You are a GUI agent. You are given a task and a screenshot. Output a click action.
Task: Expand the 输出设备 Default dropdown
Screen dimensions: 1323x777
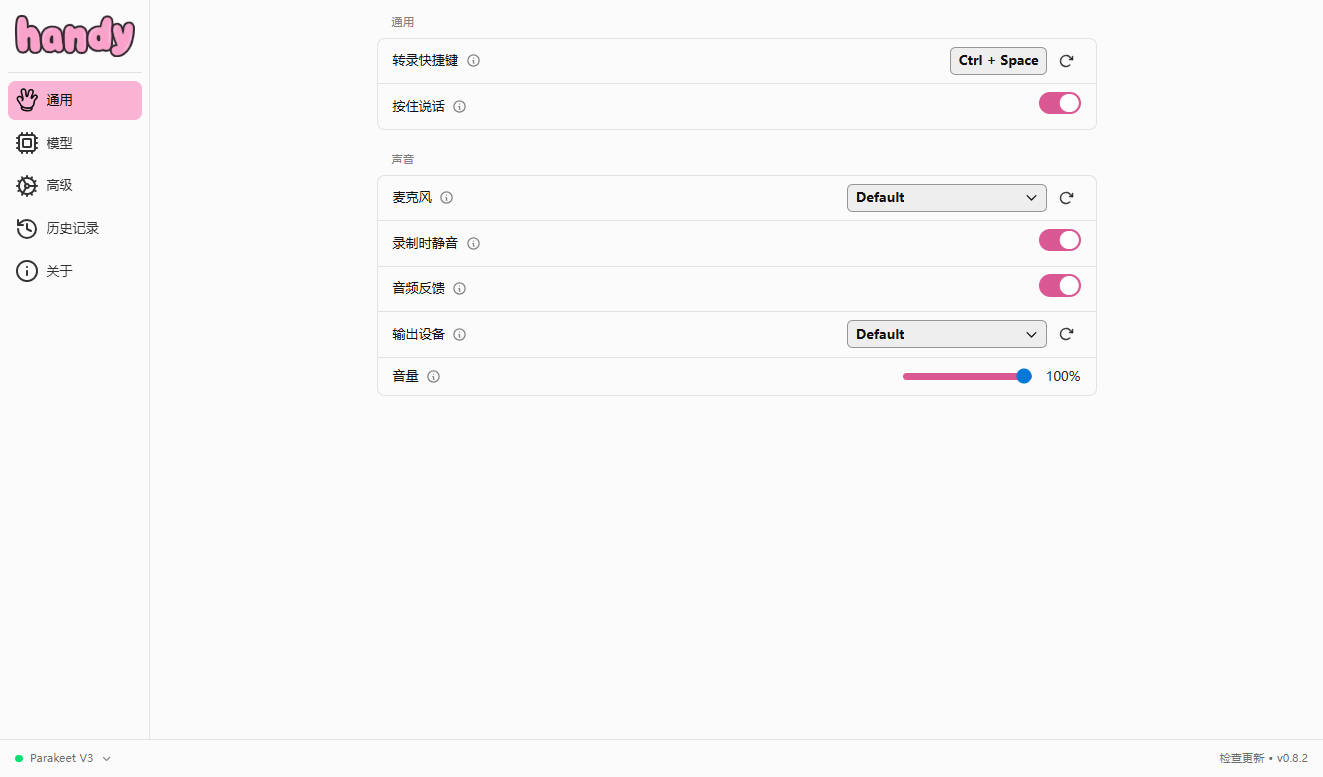point(946,335)
